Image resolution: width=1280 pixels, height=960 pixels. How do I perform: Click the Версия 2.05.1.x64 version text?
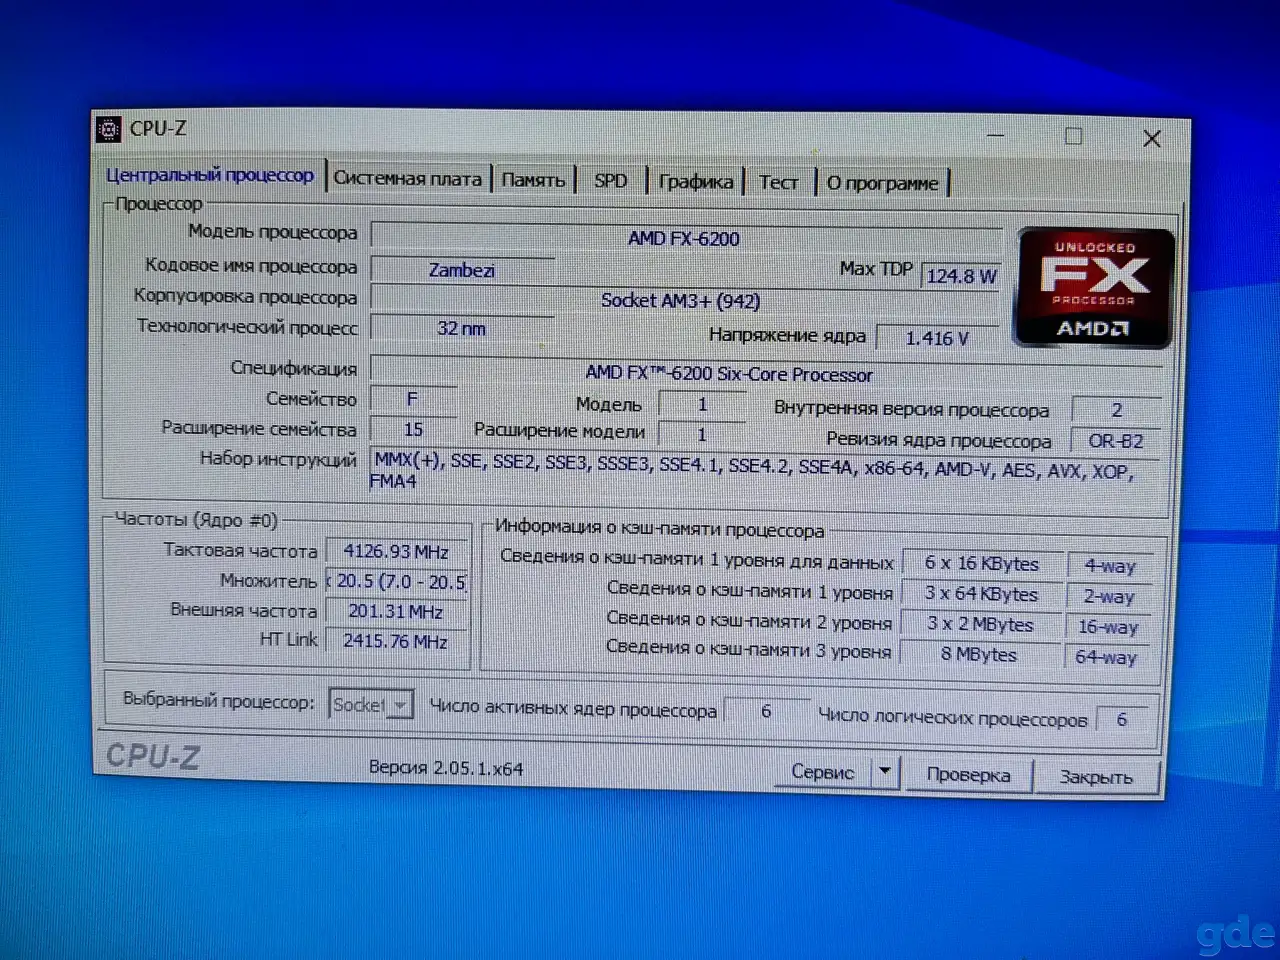click(x=446, y=768)
